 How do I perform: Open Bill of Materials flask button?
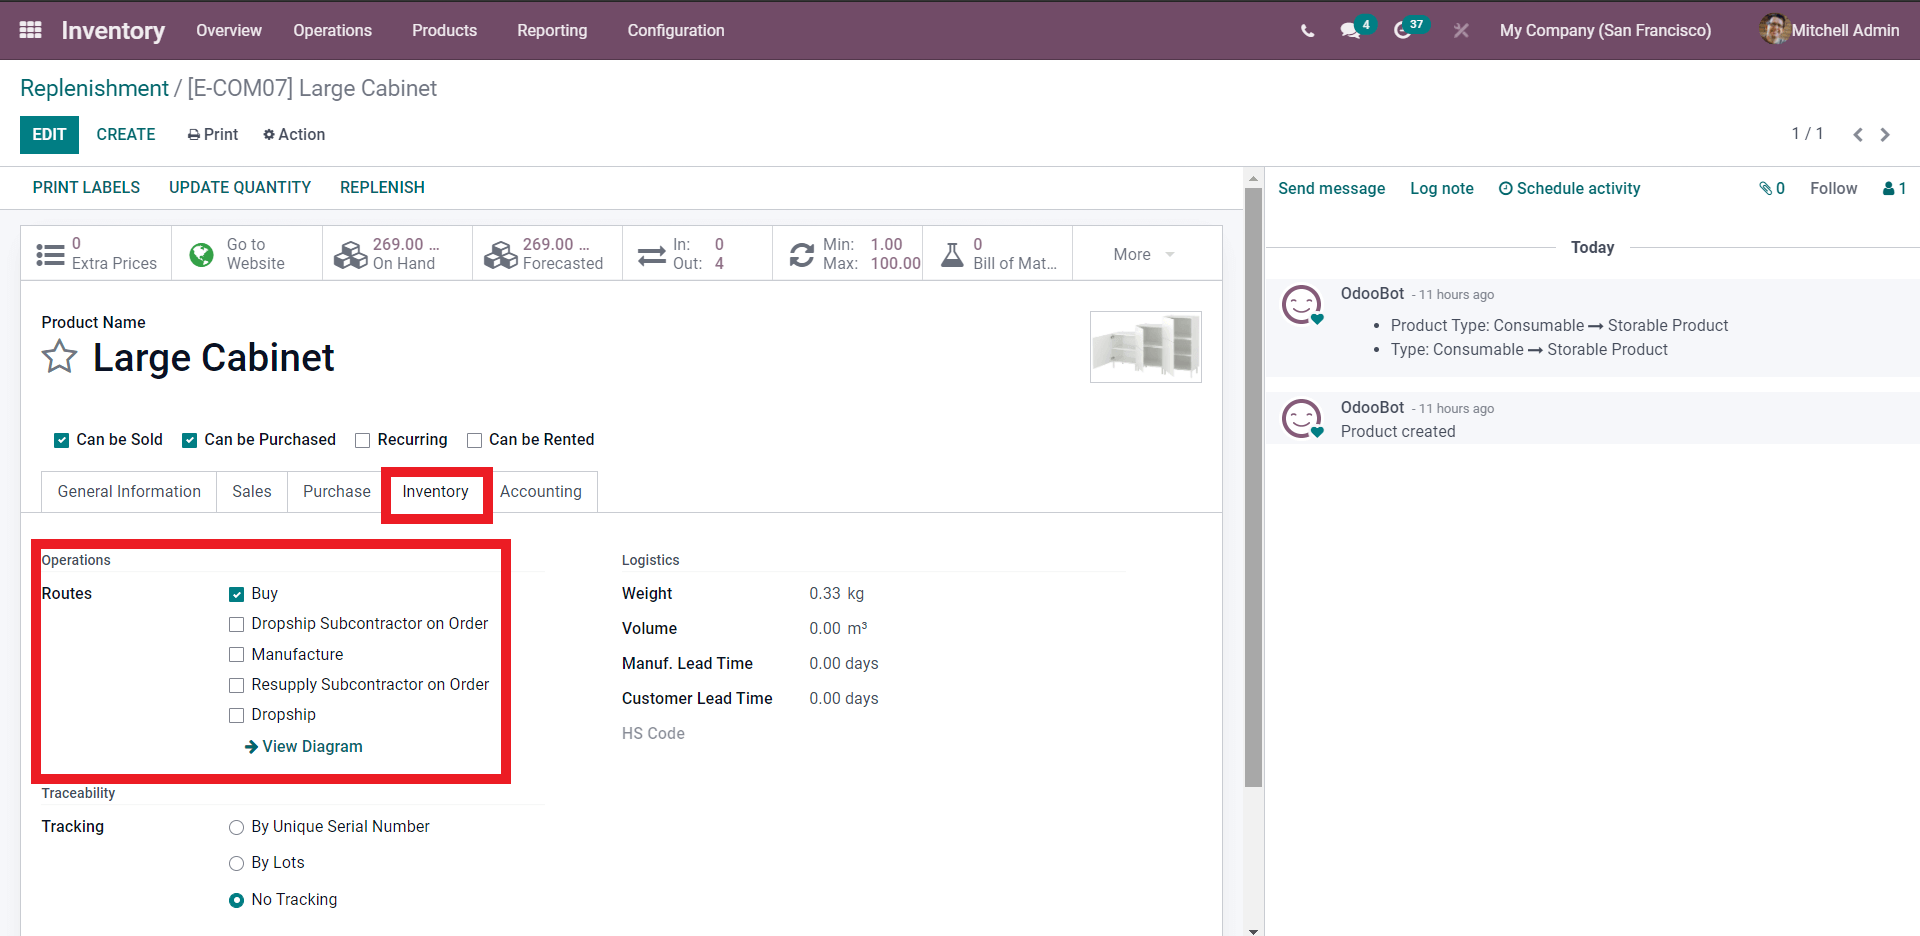[997, 254]
